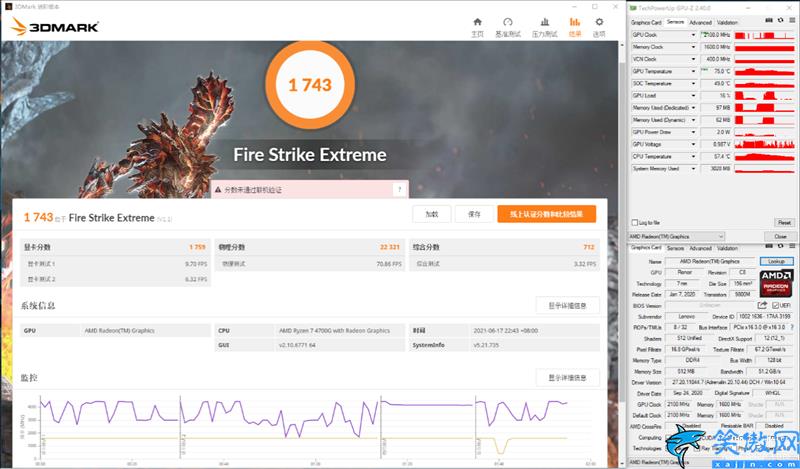Screen dimensions: 800x469
Task: Click the 70.86 FPS physics test result
Action: click(389, 264)
